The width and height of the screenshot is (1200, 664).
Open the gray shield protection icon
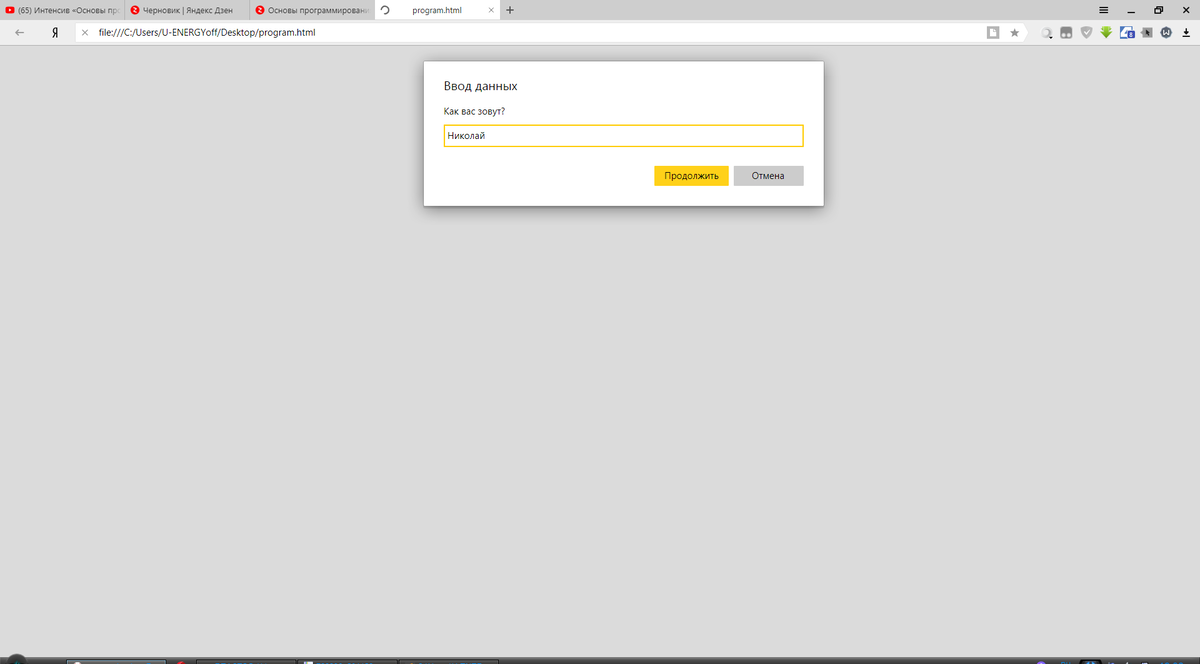pyautogui.click(x=1086, y=33)
